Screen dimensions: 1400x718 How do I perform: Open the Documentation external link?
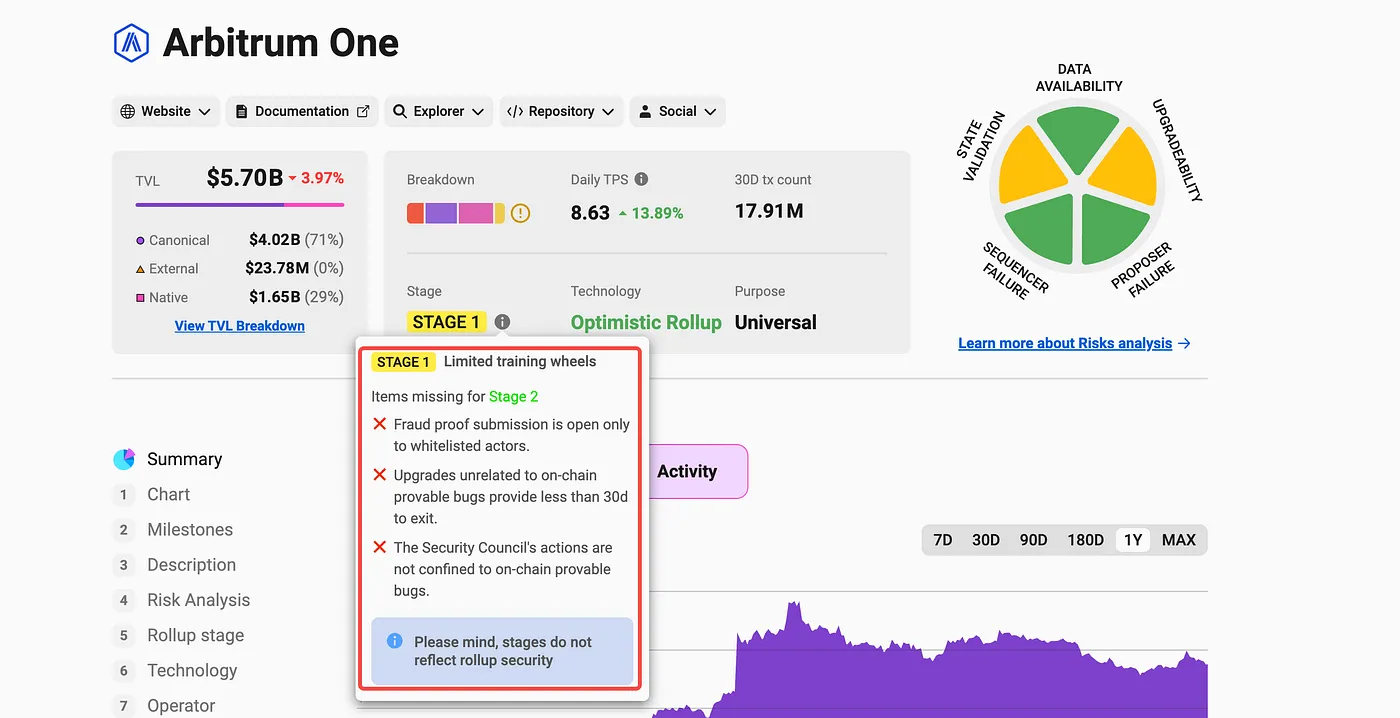[301, 111]
